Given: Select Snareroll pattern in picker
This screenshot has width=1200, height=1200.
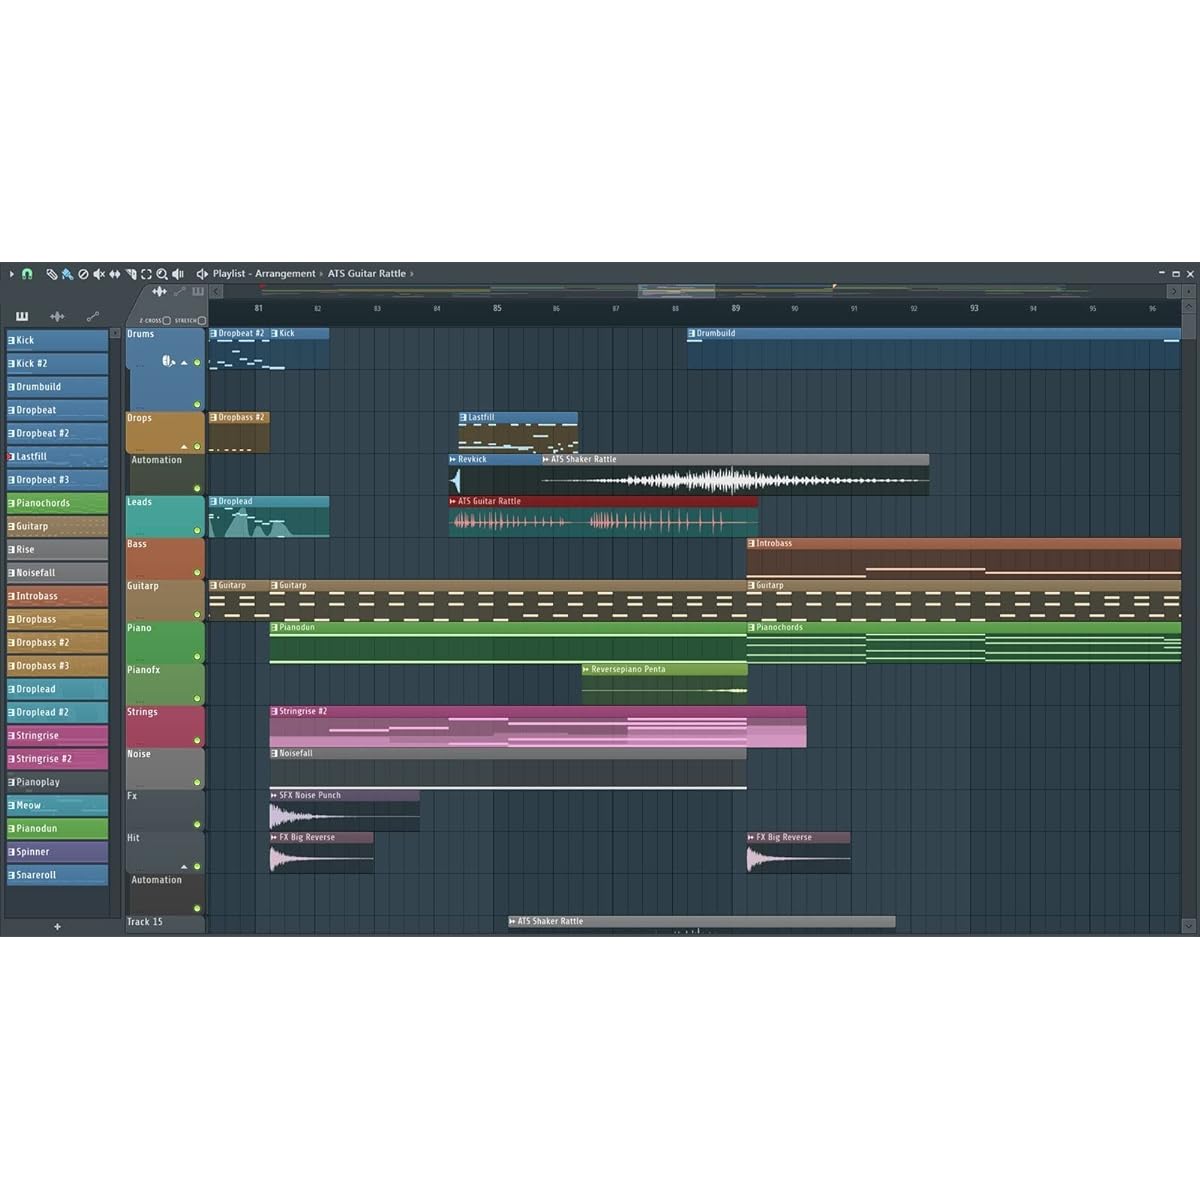Looking at the screenshot, I should (57, 875).
